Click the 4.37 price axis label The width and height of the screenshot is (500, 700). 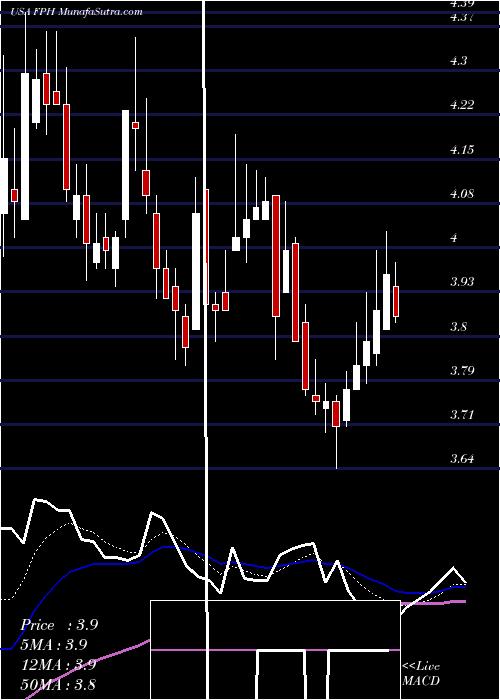[462, 18]
